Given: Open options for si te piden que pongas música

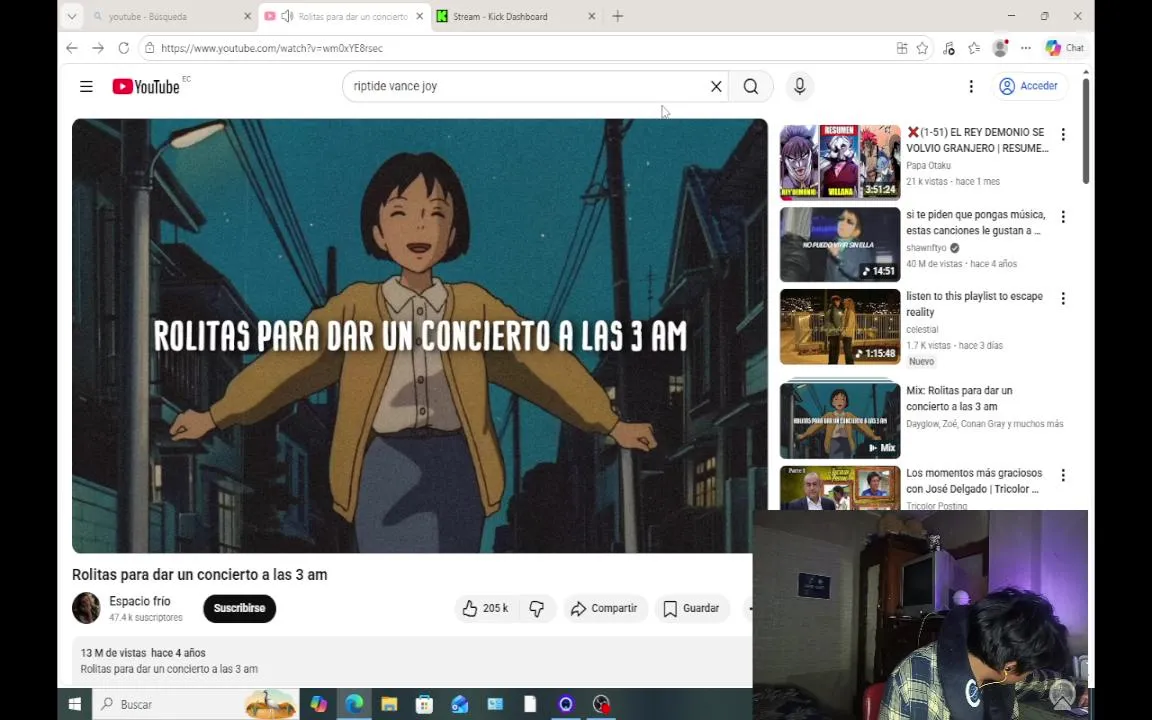Looking at the screenshot, I should click(x=1063, y=217).
